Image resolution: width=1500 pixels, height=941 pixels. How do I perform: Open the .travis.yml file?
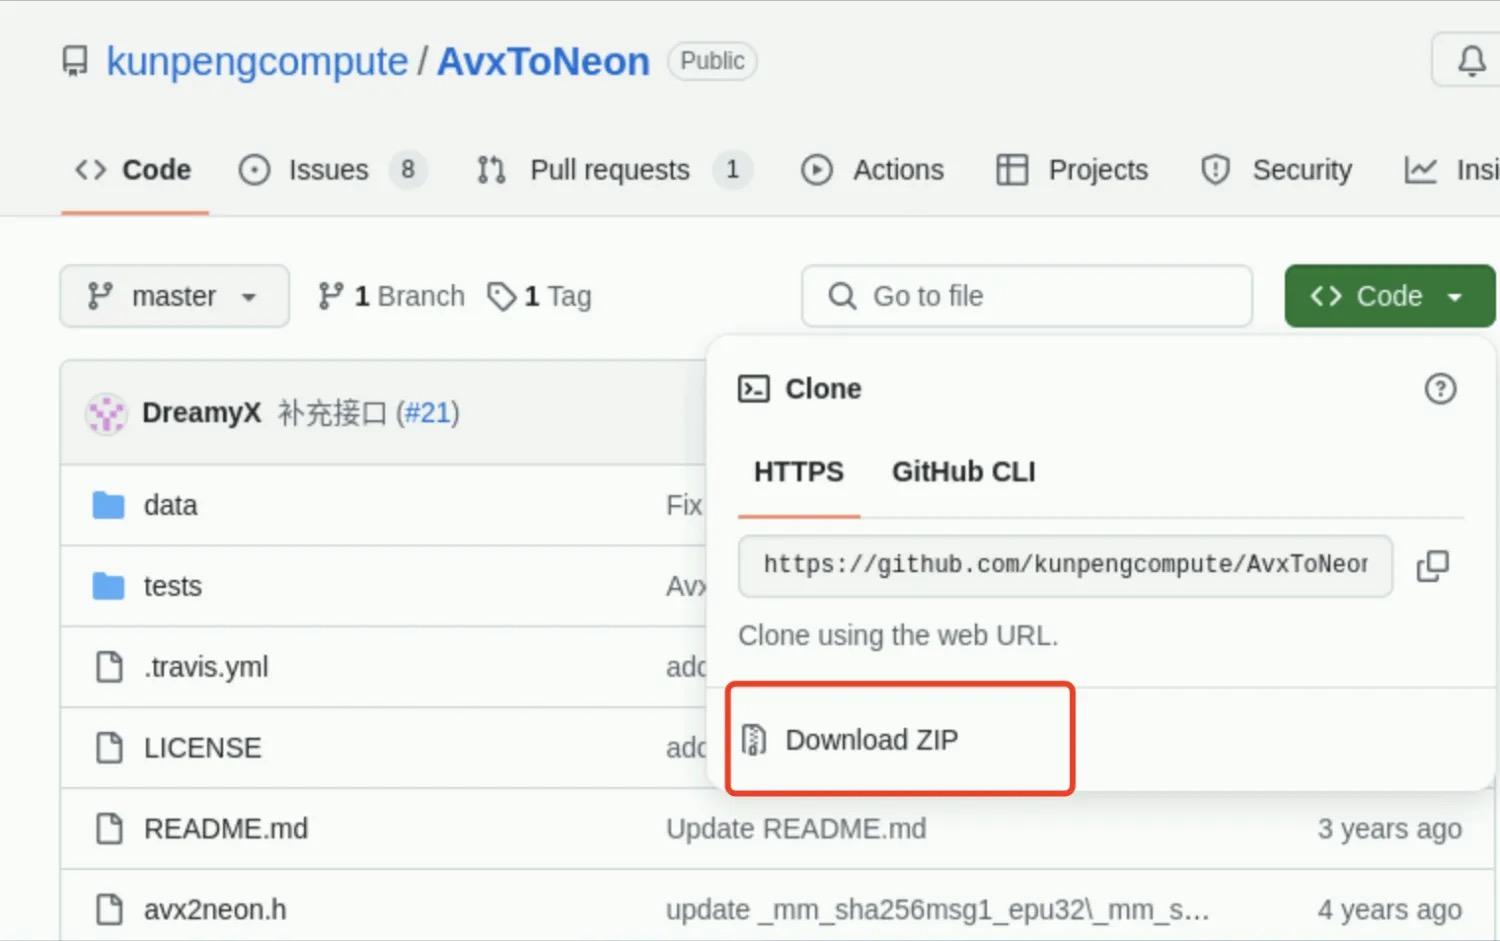pos(206,667)
